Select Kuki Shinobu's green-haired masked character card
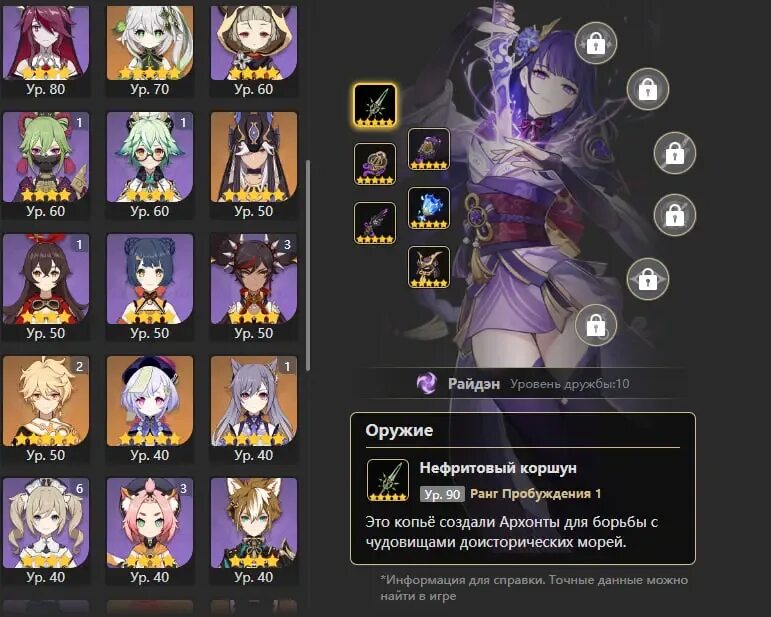The height and width of the screenshot is (617, 771). click(46, 166)
